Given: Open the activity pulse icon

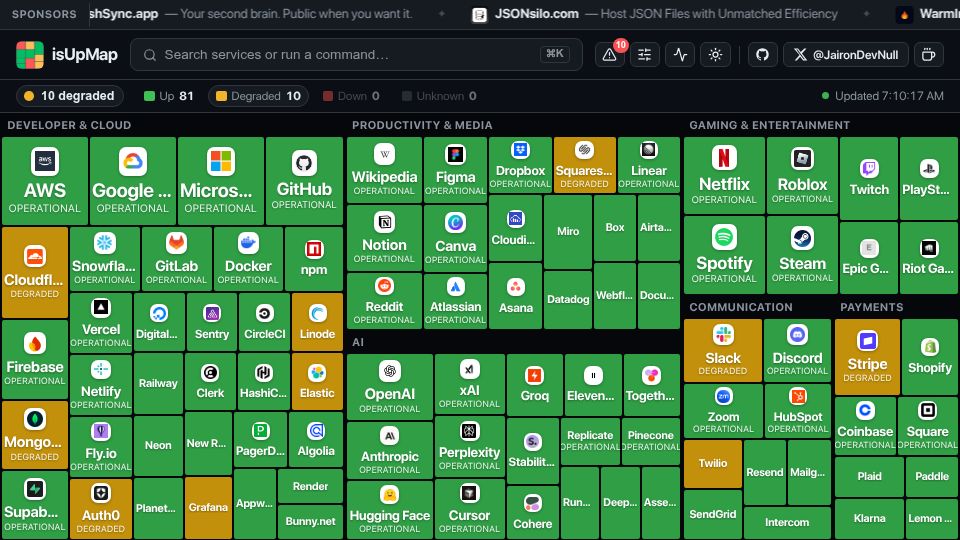Looking at the screenshot, I should click(680, 55).
